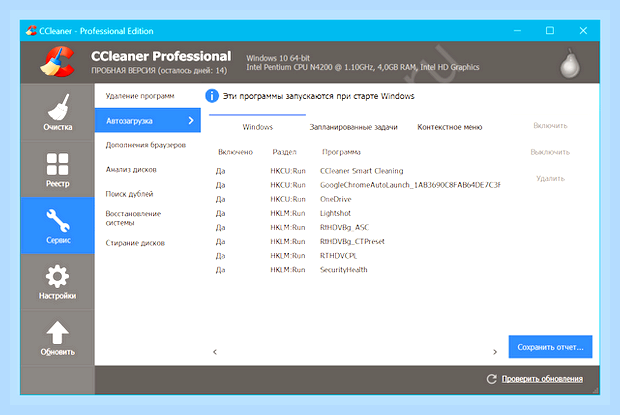Click Сохранить отчет button
Viewport: 620px width, 415px height.
click(x=550, y=347)
